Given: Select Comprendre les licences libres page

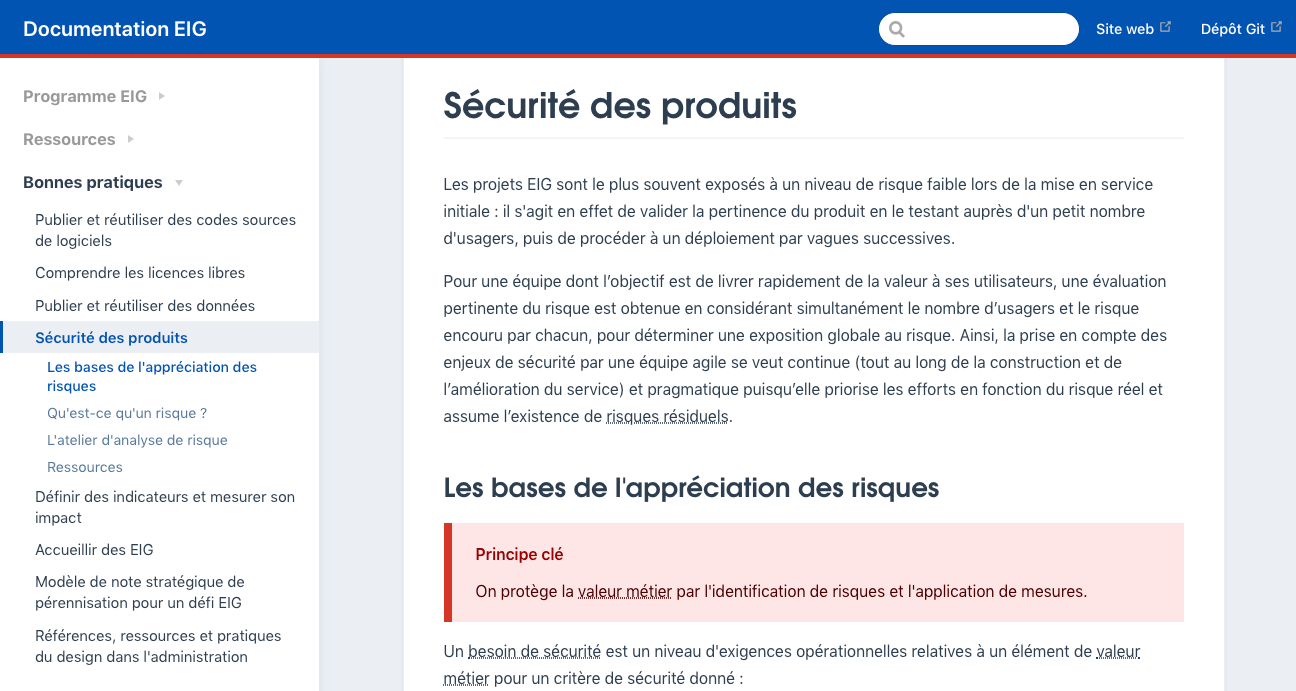Looking at the screenshot, I should click(x=140, y=273).
